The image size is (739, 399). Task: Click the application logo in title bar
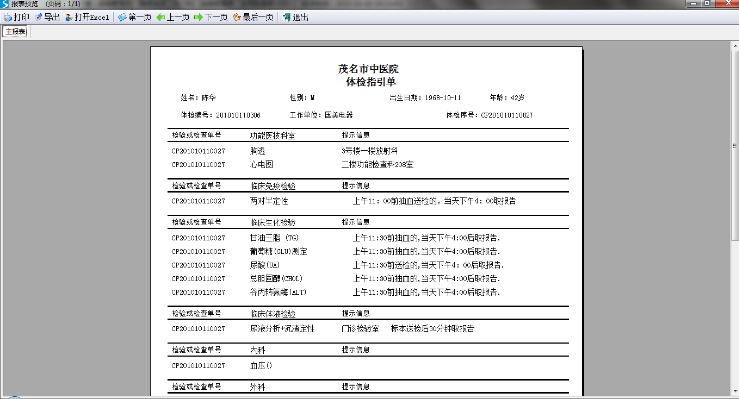pyautogui.click(x=5, y=4)
